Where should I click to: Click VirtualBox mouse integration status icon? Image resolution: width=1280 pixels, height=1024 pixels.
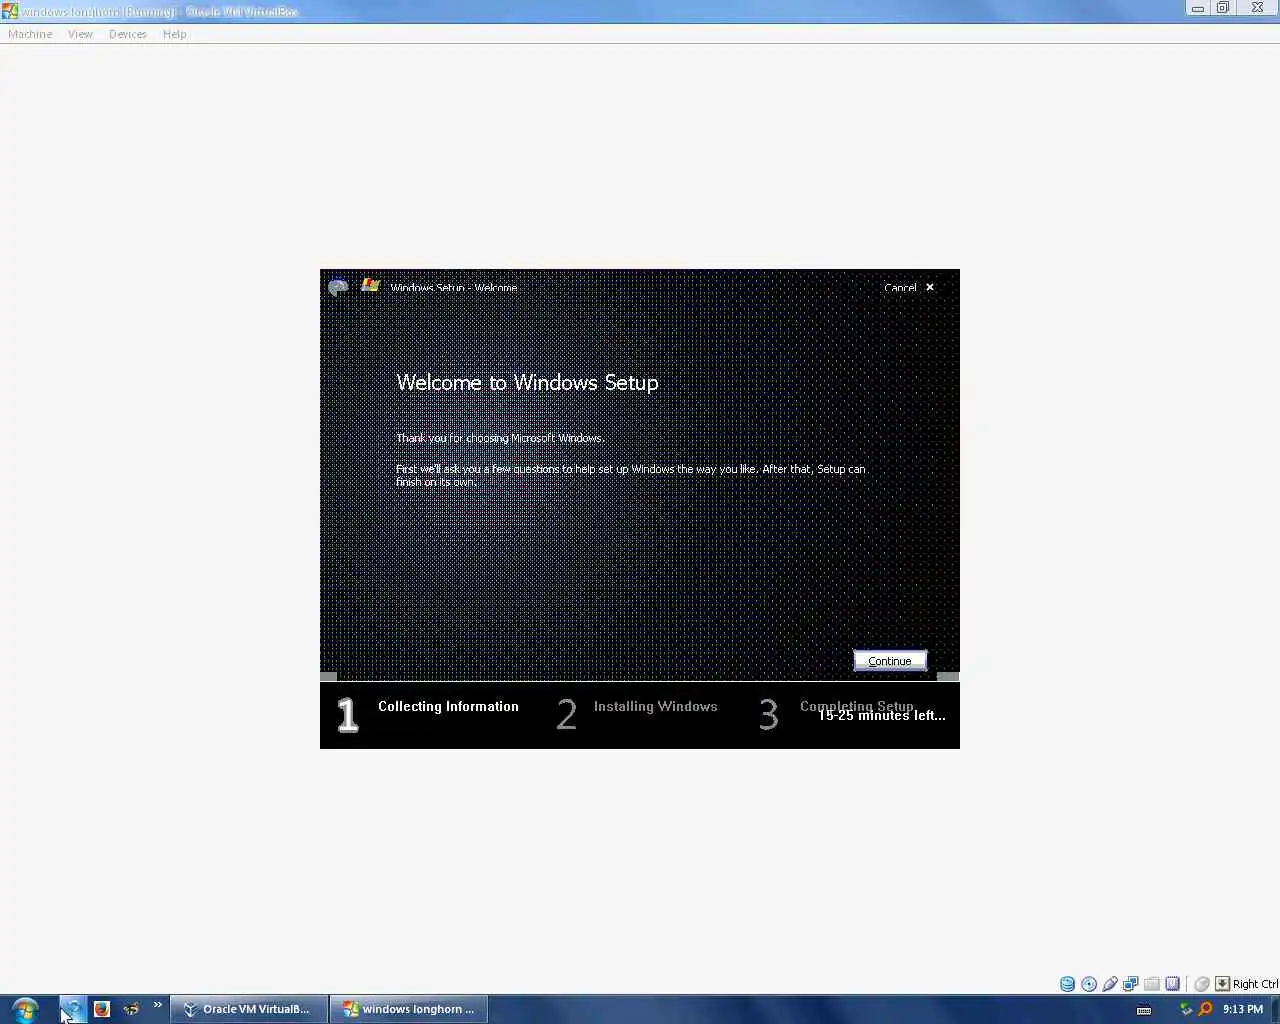[x=1202, y=984]
